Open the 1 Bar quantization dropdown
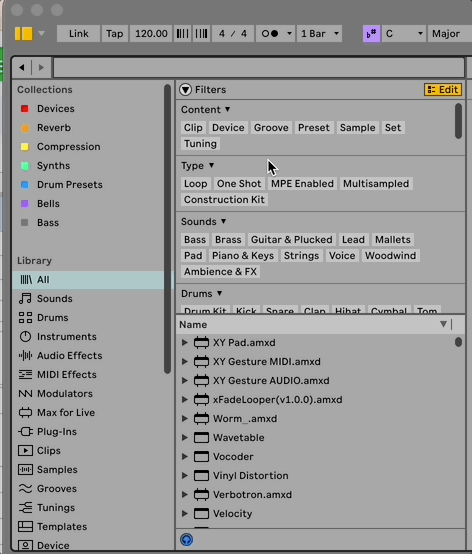Image resolution: width=472 pixels, height=554 pixels. point(319,34)
